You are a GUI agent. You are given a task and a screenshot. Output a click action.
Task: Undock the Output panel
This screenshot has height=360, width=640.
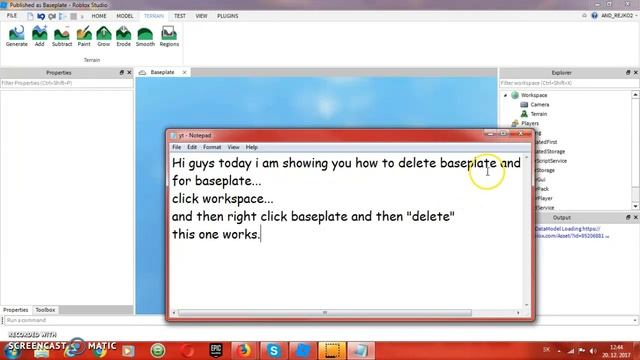[x=628, y=218]
